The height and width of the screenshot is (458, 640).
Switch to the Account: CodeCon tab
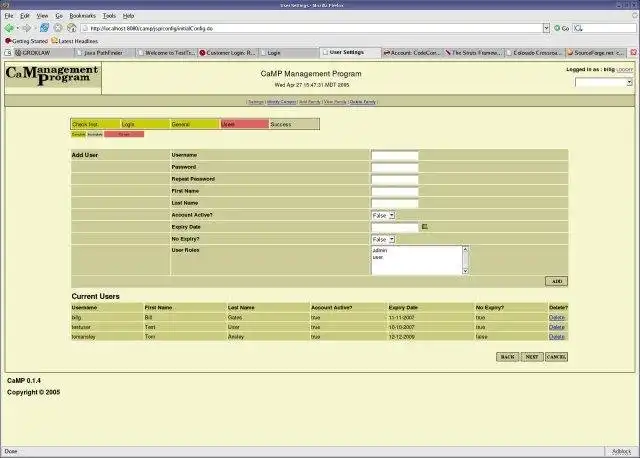click(412, 53)
